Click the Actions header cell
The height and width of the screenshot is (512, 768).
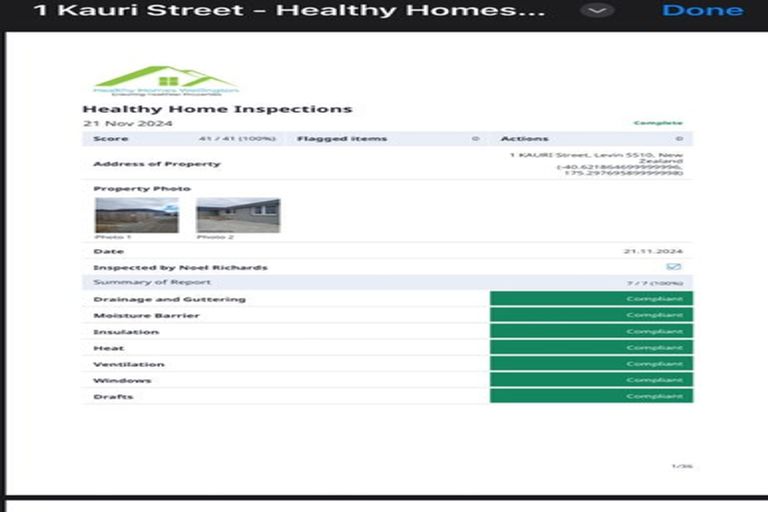(524, 139)
